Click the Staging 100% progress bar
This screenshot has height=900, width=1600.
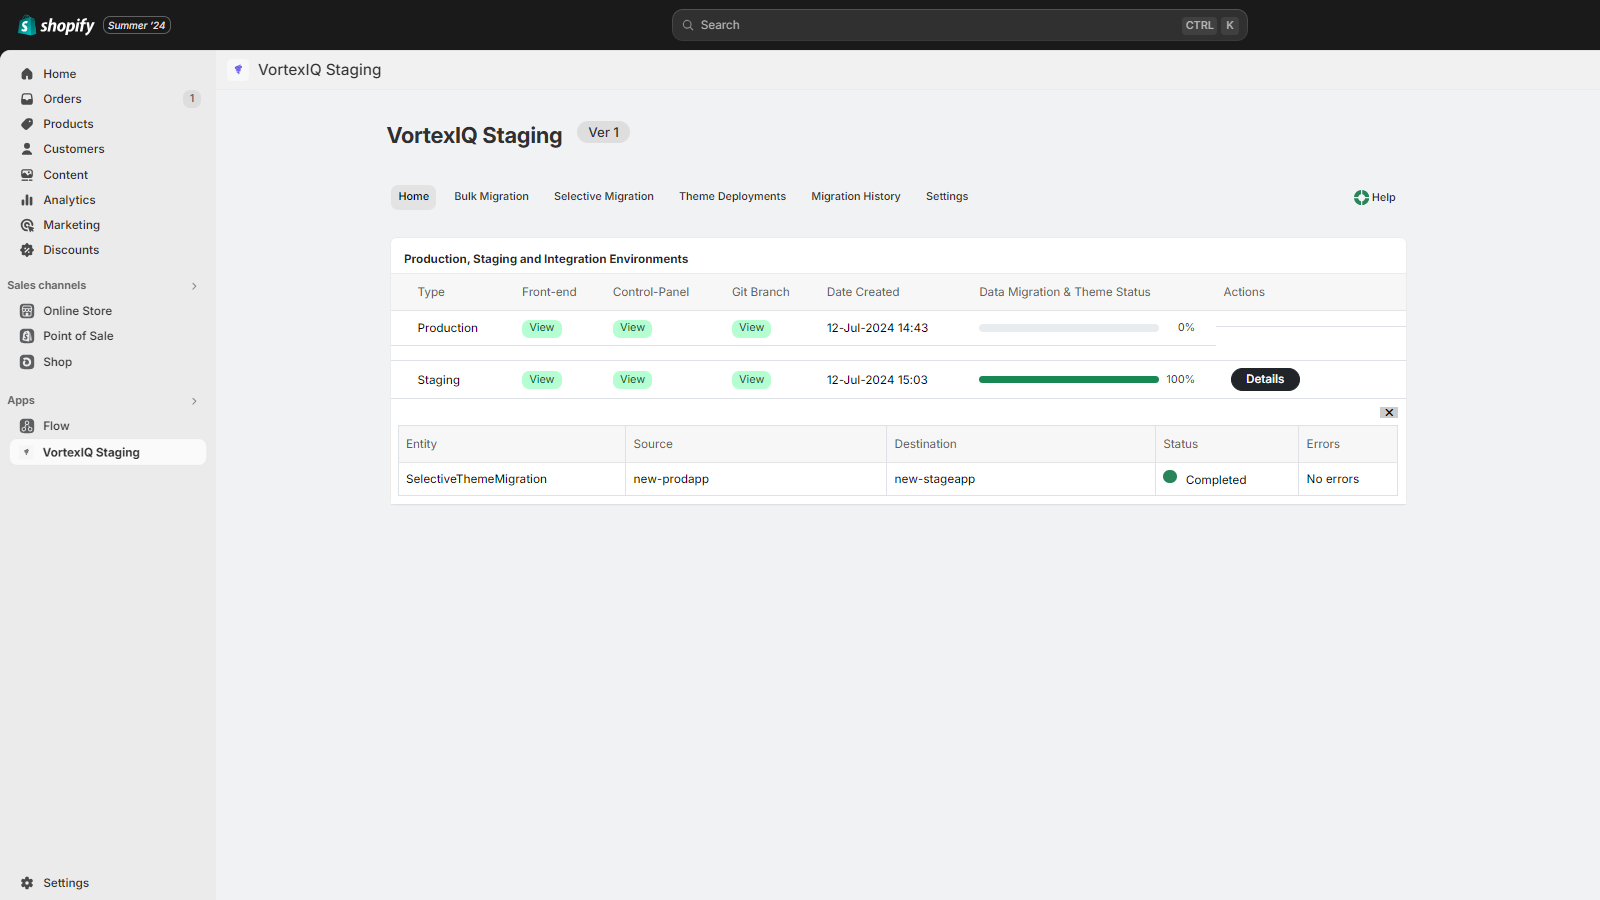(1068, 380)
